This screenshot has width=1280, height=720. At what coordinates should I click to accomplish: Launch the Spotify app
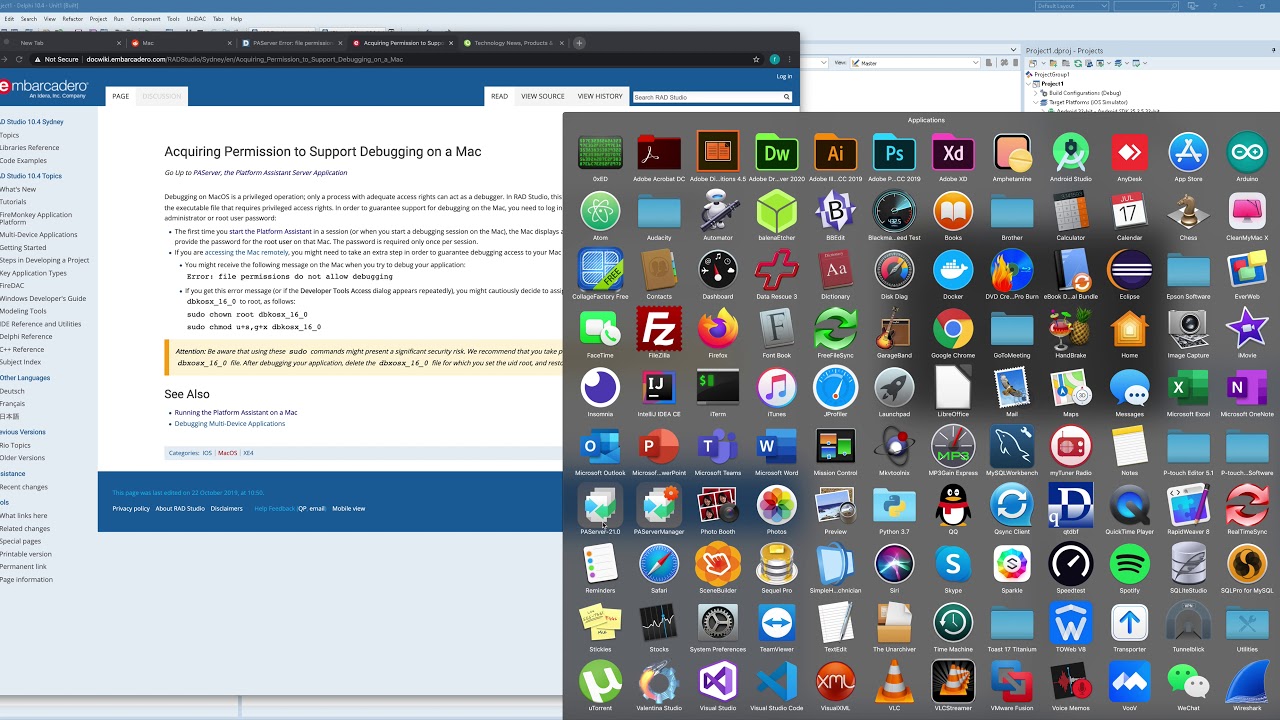tap(1130, 565)
